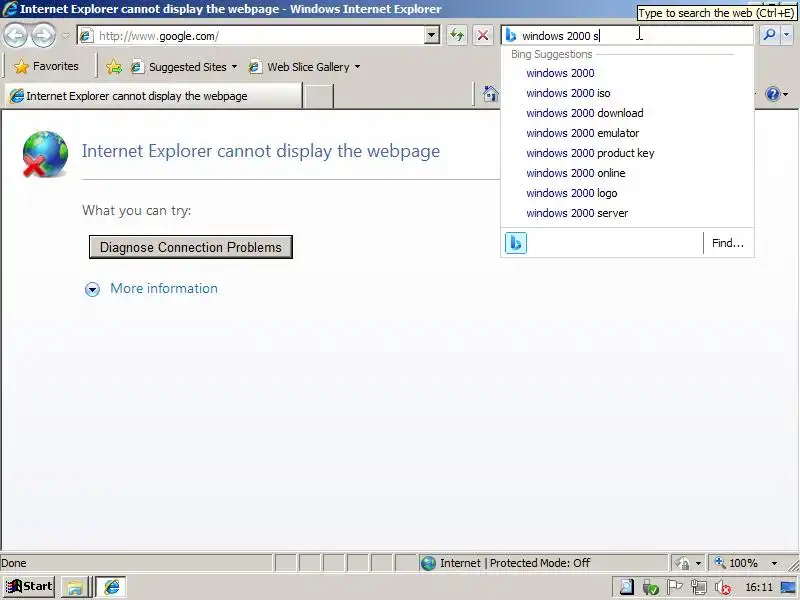
Task: Choose suggestion 'windows 2000 online'
Action: [576, 173]
